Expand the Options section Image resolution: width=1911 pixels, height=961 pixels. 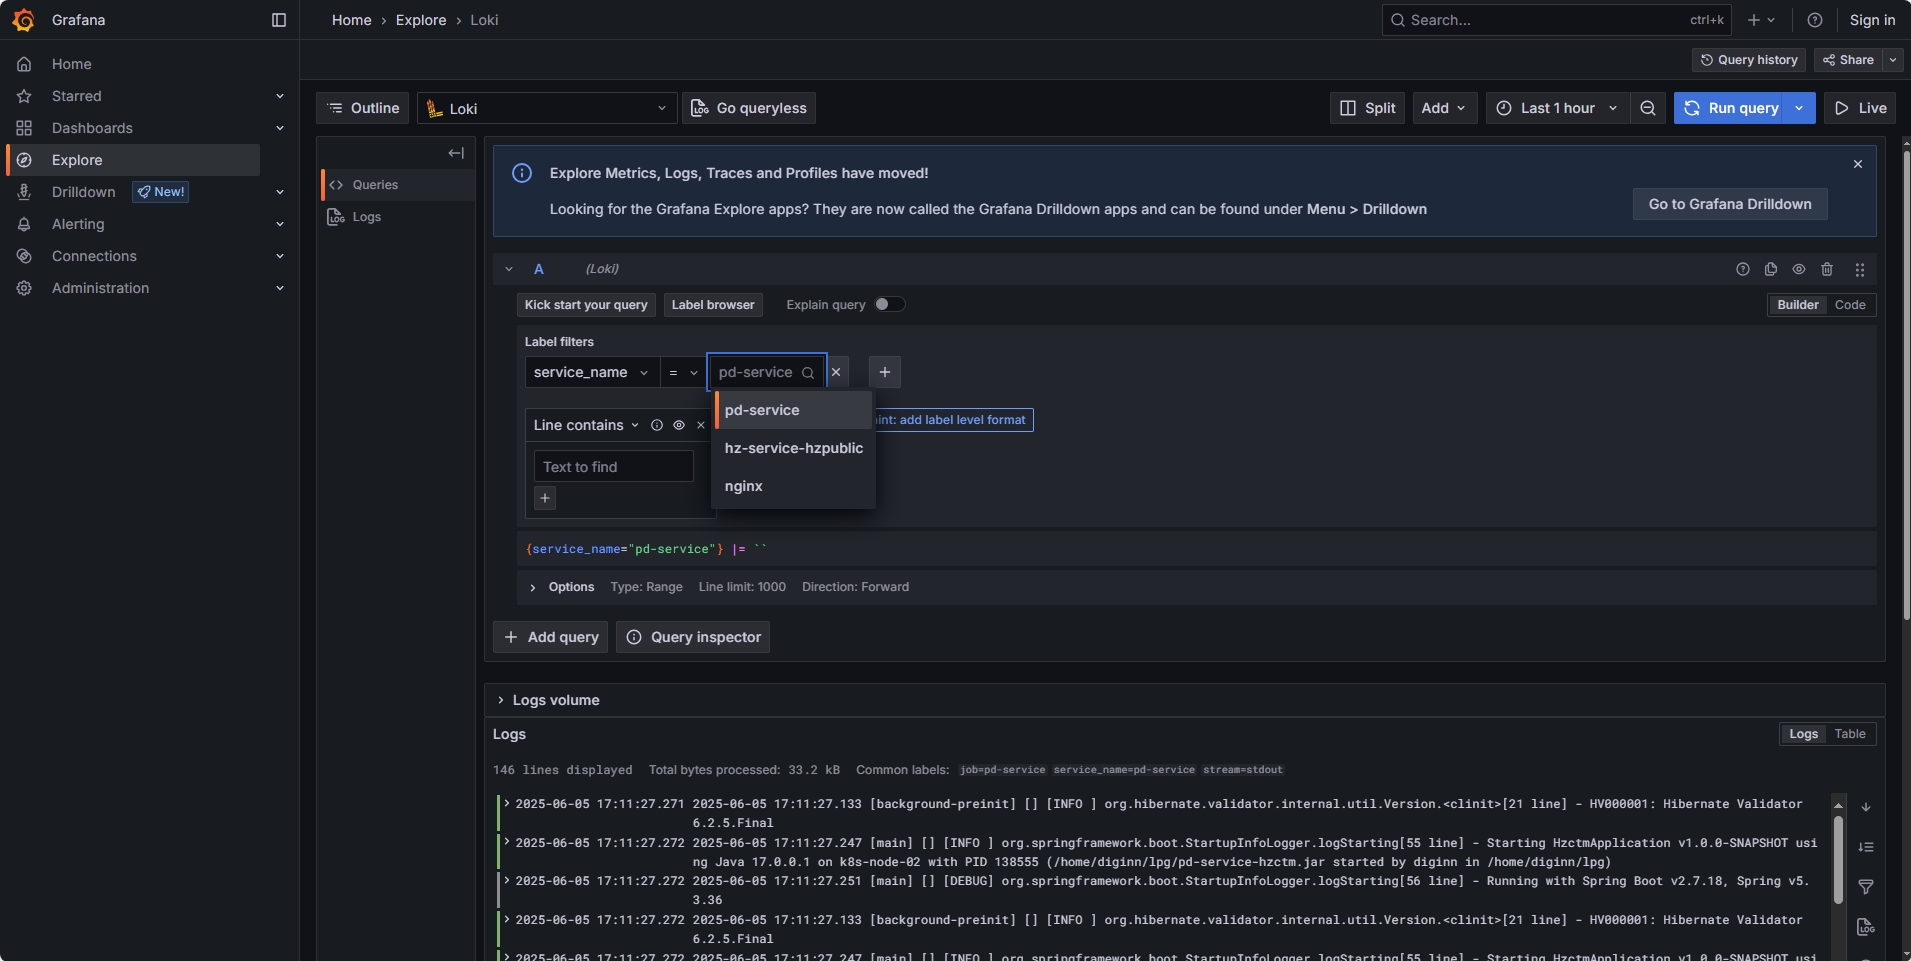click(x=533, y=587)
